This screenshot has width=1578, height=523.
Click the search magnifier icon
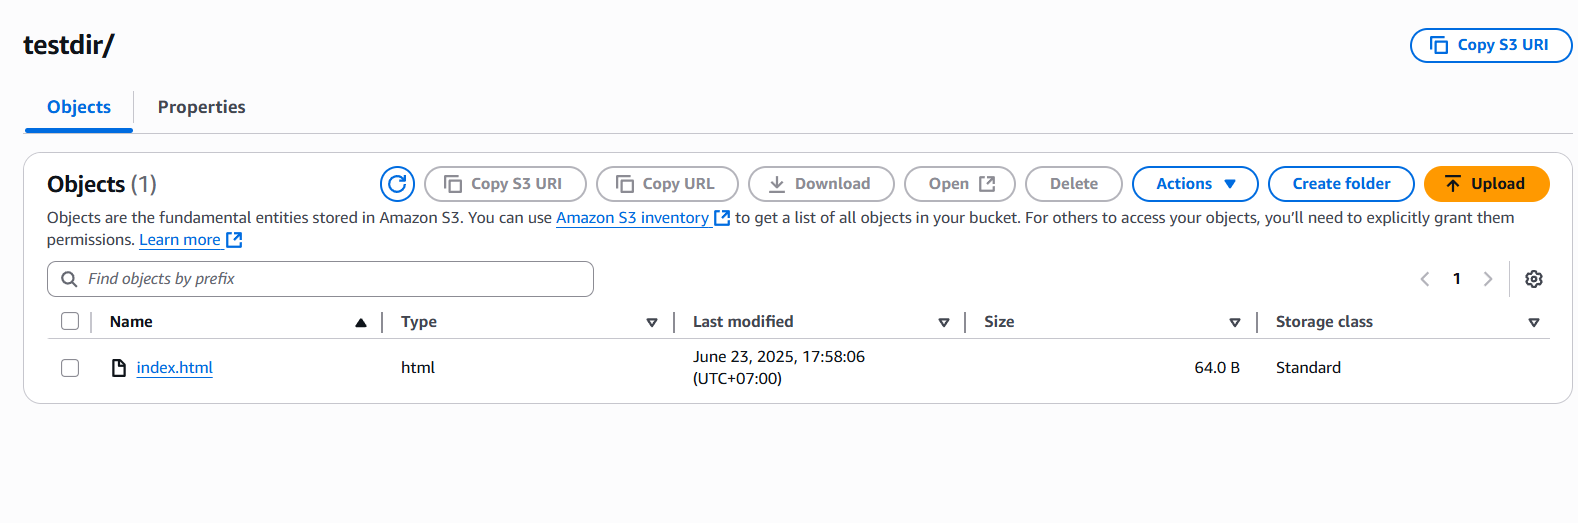69,279
